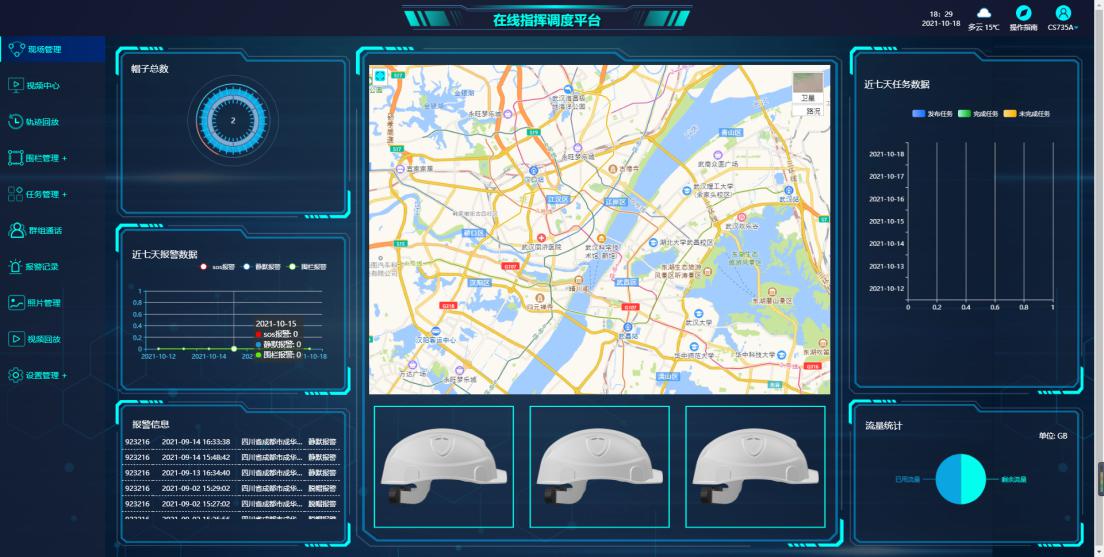Open the CS735A user account dropdown

tap(1063, 18)
